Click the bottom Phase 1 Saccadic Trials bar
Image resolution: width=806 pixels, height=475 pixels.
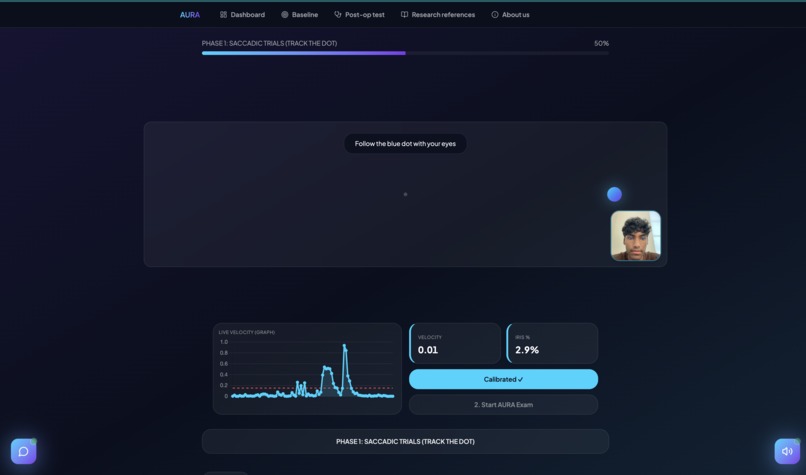[x=405, y=442]
